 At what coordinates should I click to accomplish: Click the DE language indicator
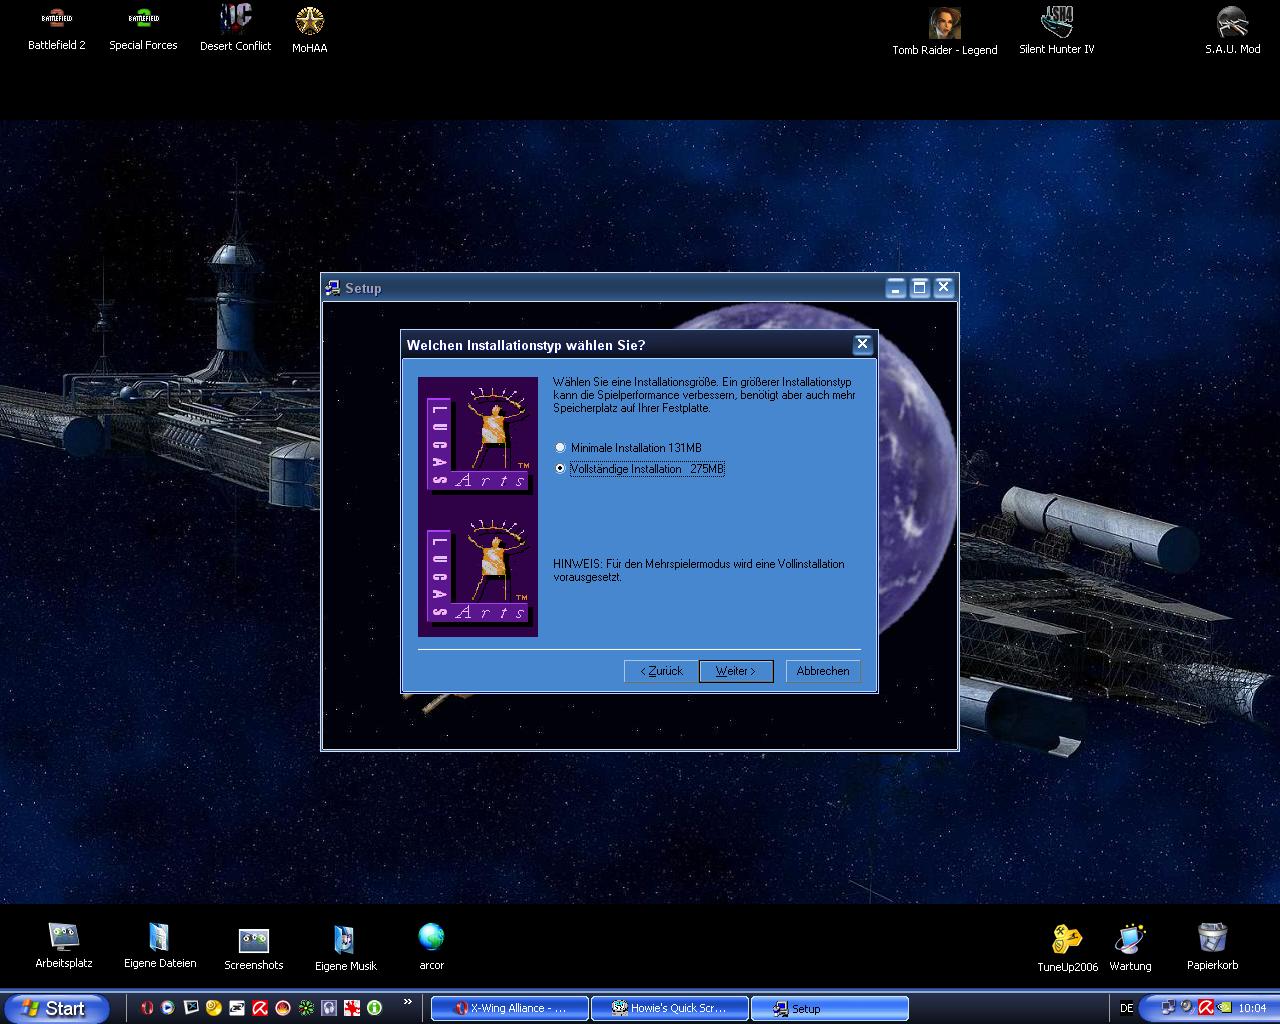1127,1008
